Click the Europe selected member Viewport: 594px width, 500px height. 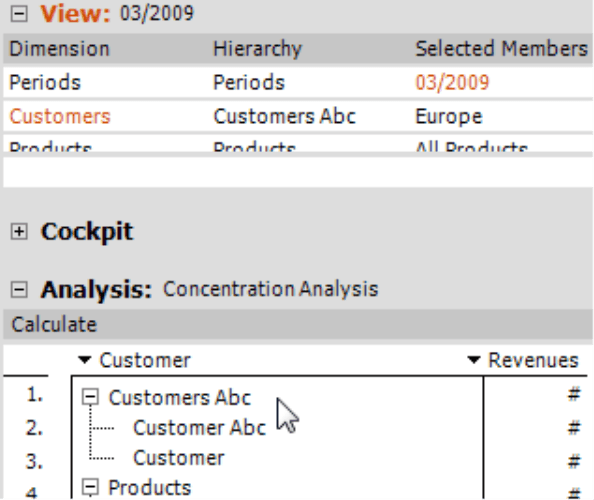pos(449,116)
